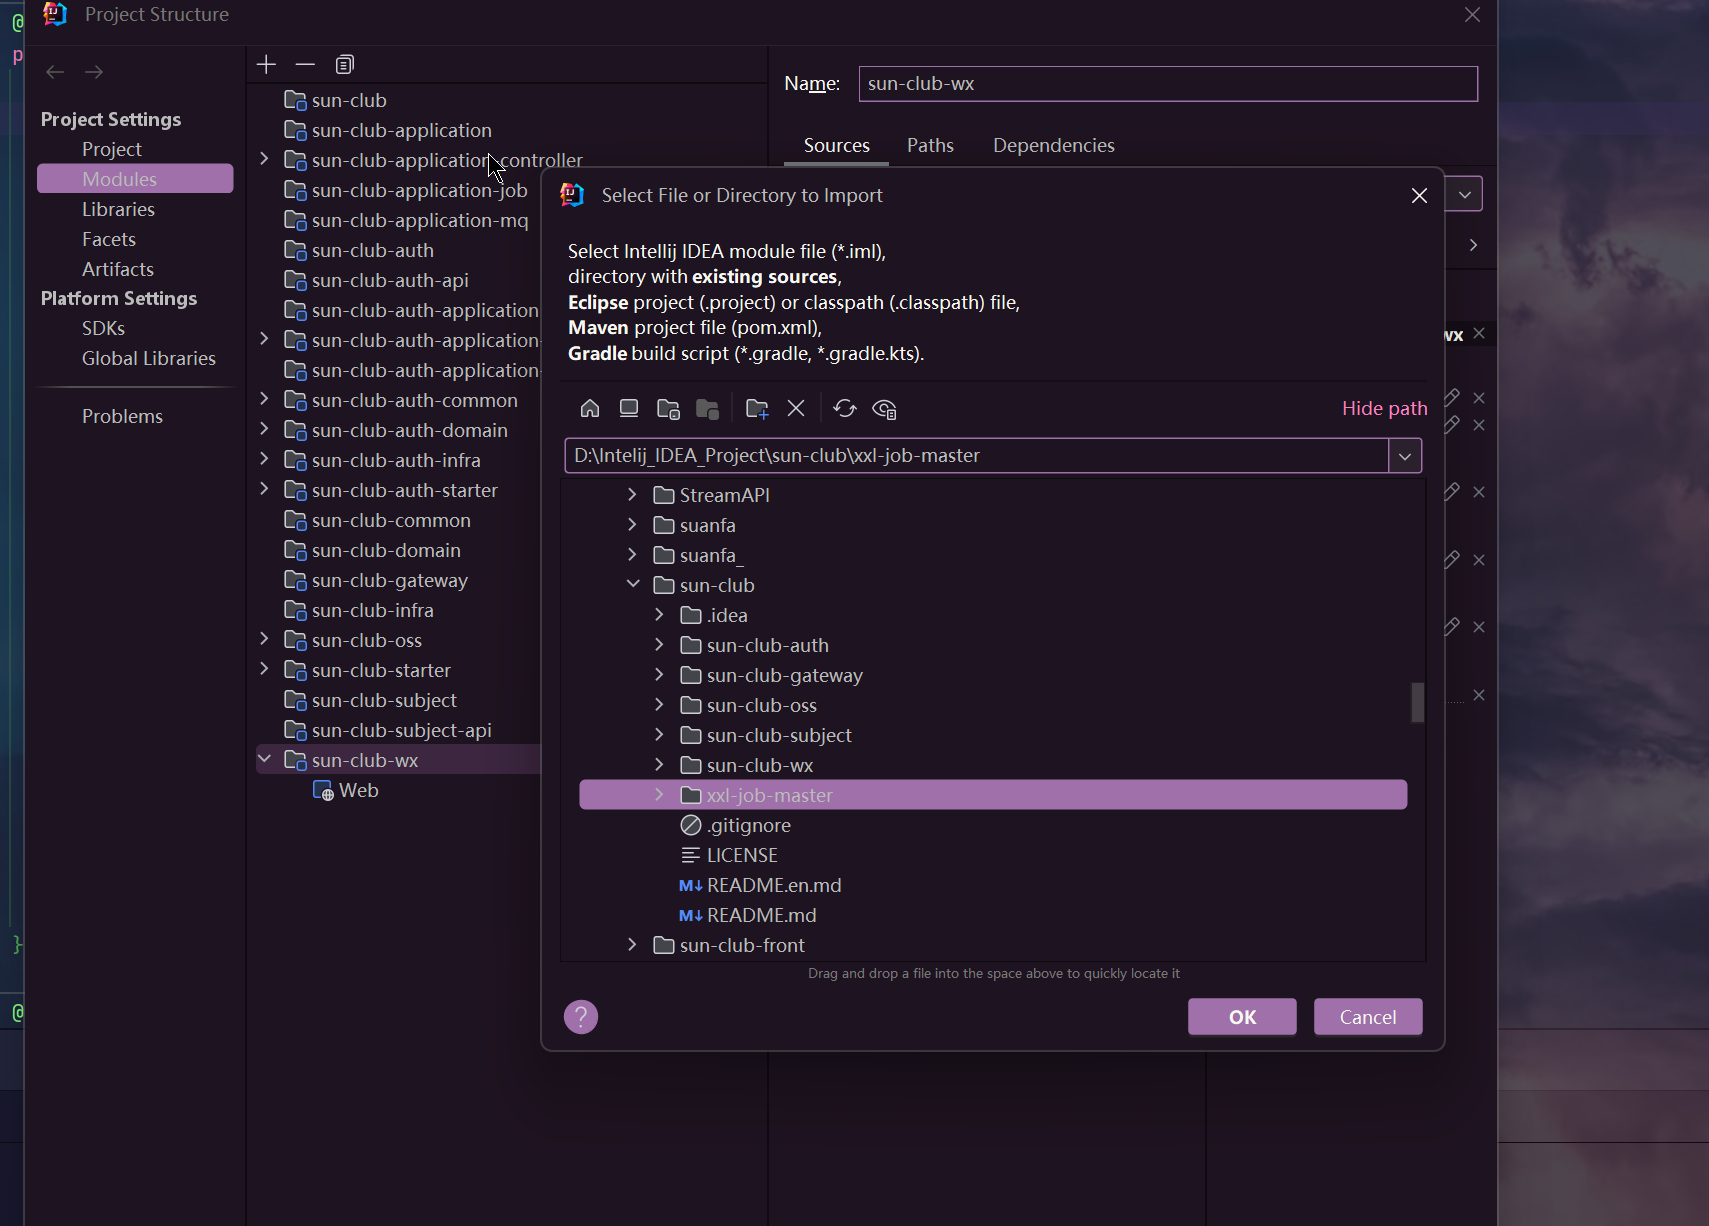Click the Show hidden files eye icon
This screenshot has width=1709, height=1226.
(884, 408)
